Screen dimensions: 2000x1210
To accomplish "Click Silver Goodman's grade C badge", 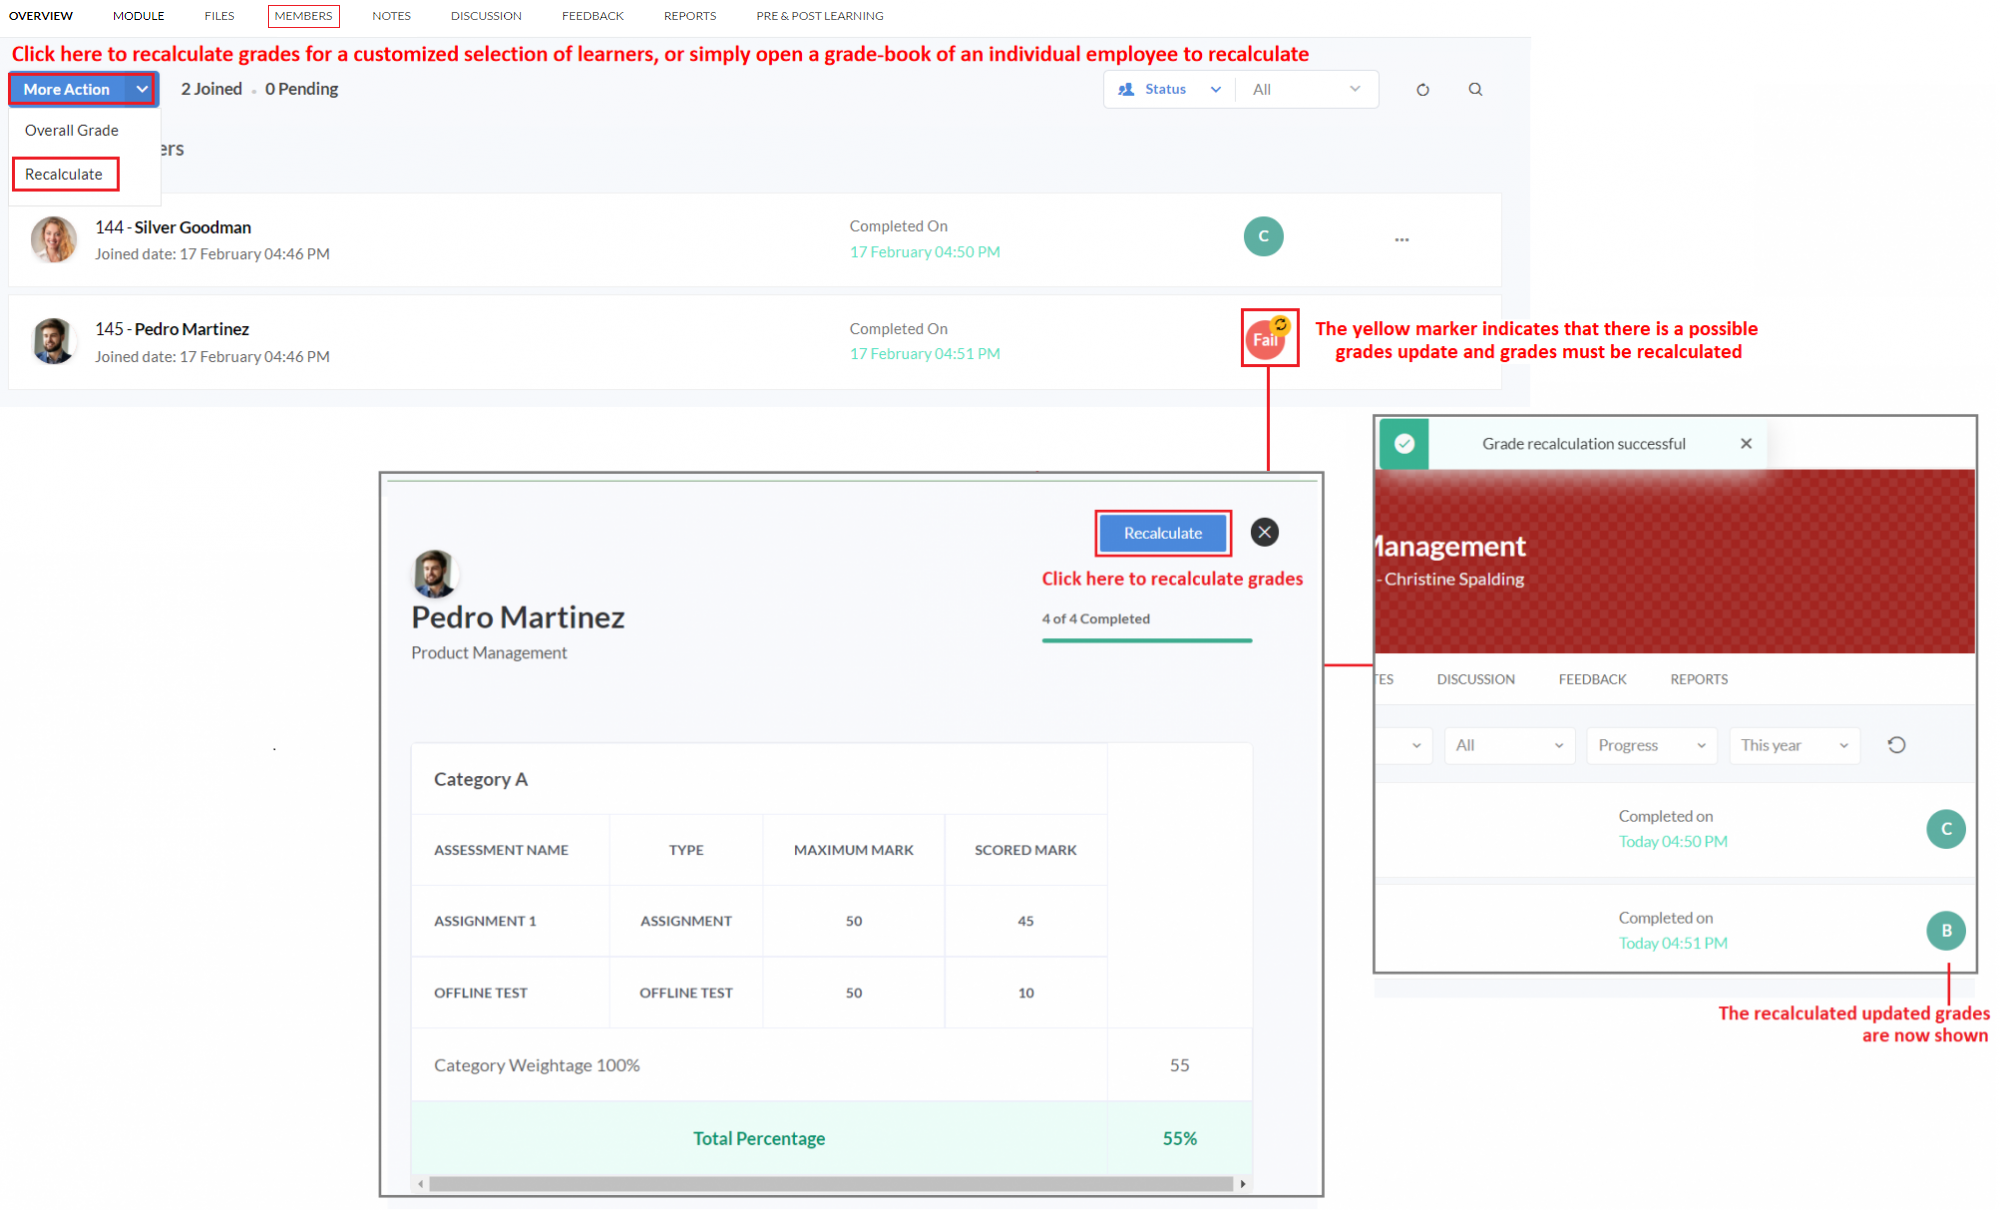I will pos(1263,236).
